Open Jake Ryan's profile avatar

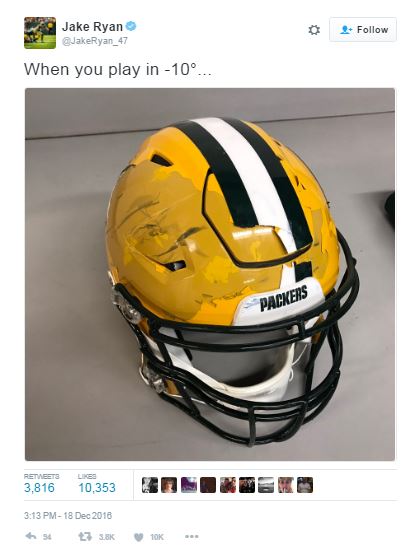(x=40, y=33)
